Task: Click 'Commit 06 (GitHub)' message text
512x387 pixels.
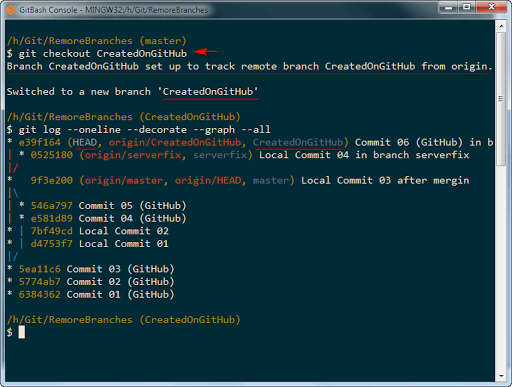Action: 409,142
